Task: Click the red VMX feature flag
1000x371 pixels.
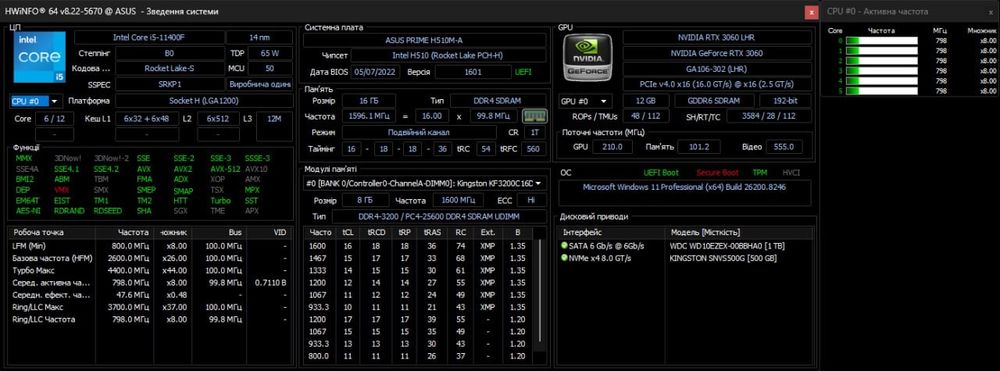Action: coord(61,190)
